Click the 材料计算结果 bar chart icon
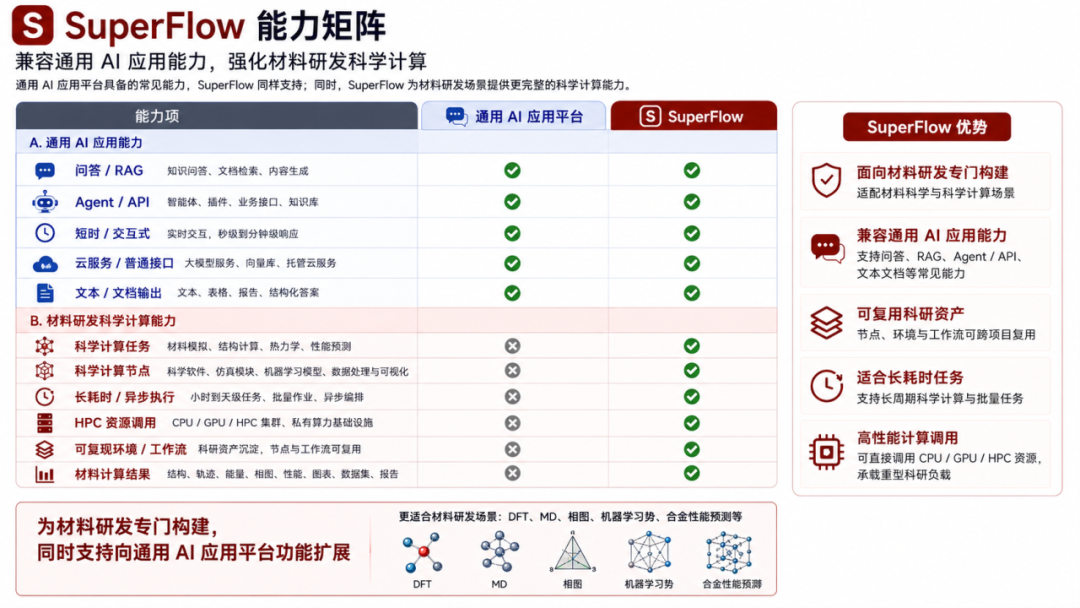 pyautogui.click(x=45, y=474)
